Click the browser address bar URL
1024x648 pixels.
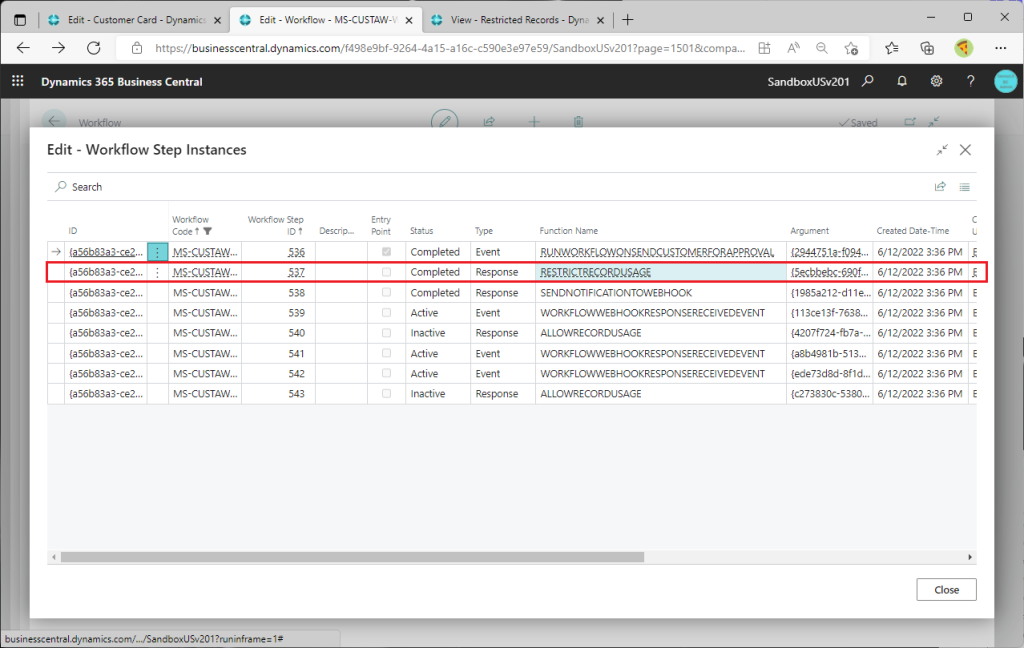coord(450,48)
